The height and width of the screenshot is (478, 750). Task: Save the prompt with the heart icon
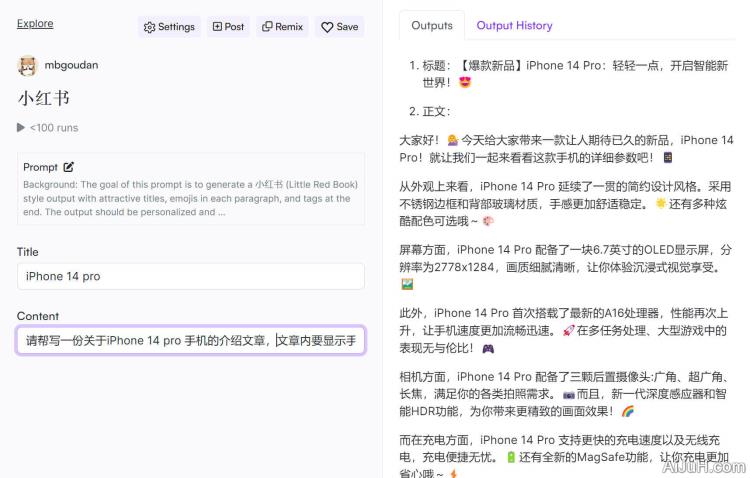[339, 27]
